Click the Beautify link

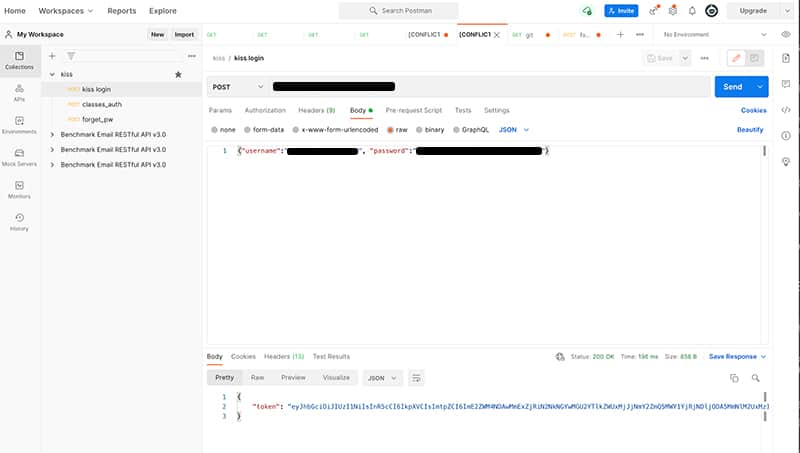750,130
